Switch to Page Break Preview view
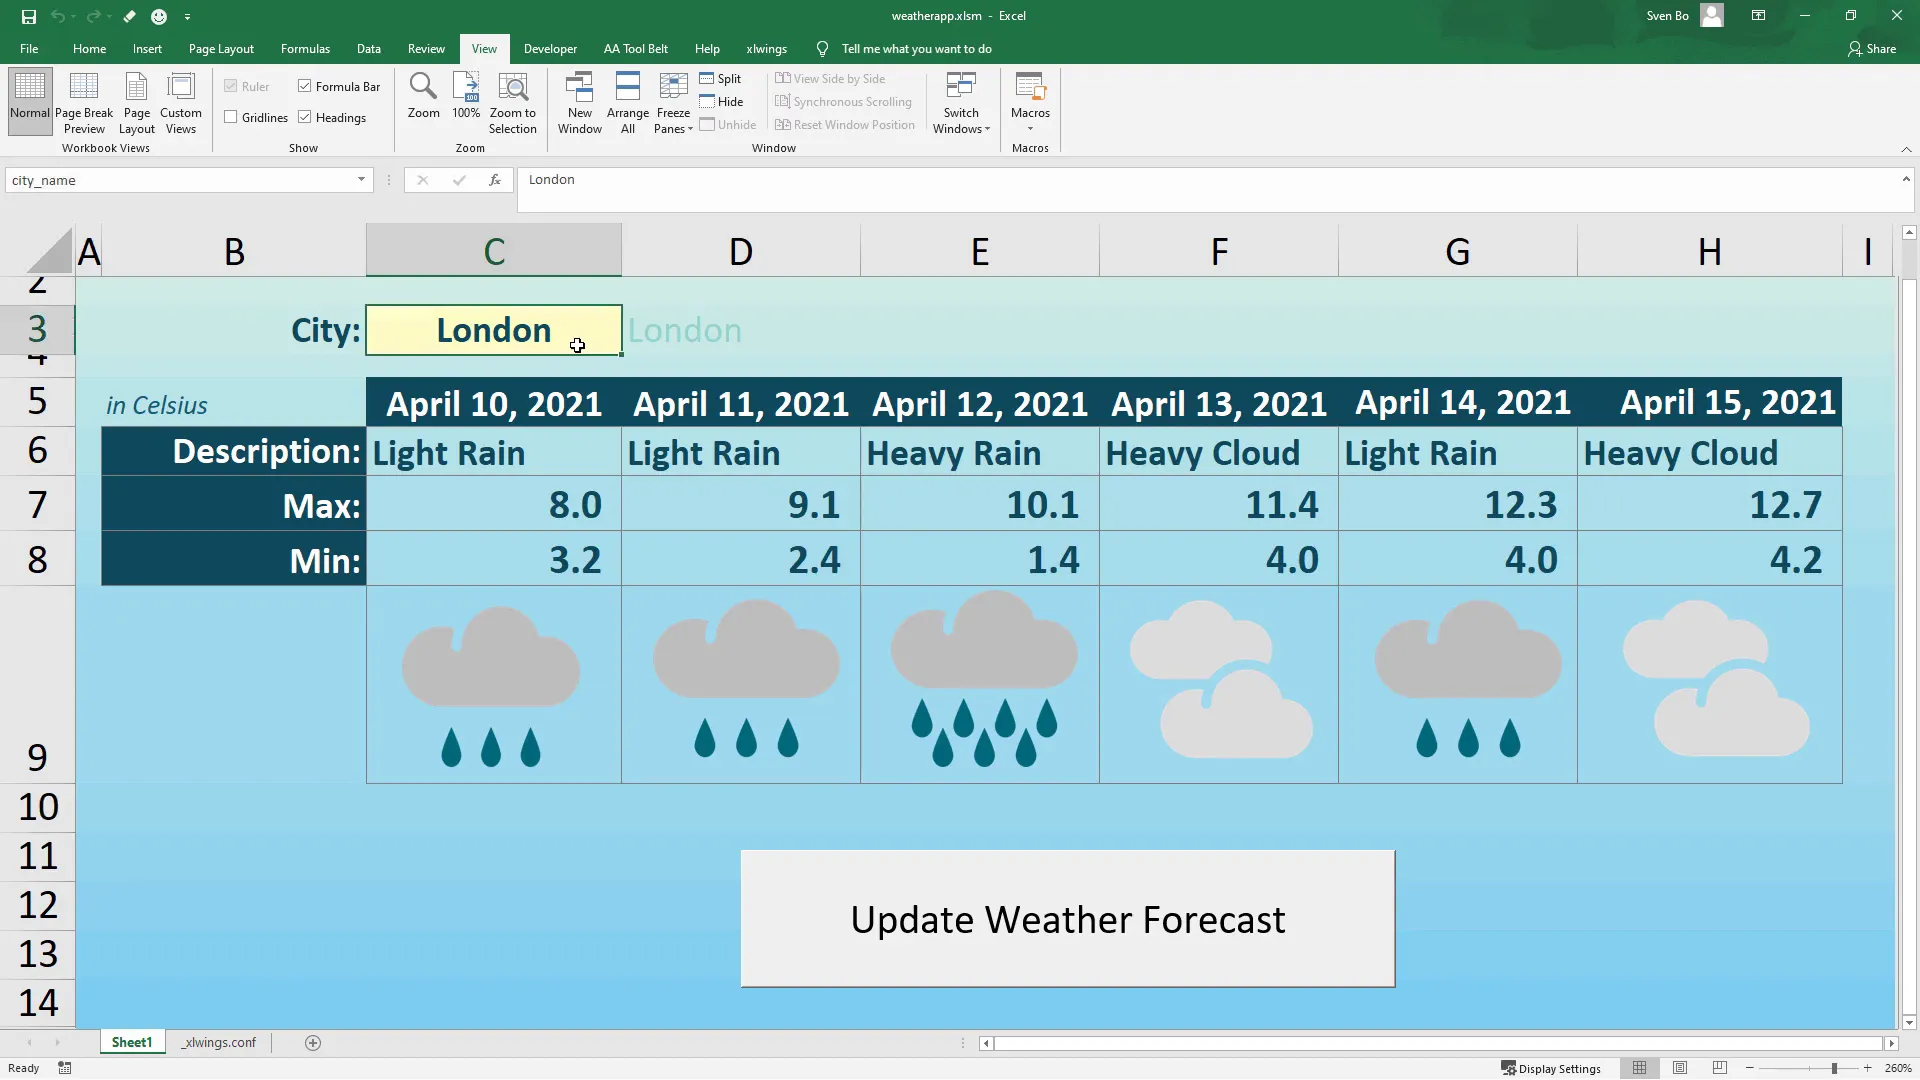 (83, 100)
